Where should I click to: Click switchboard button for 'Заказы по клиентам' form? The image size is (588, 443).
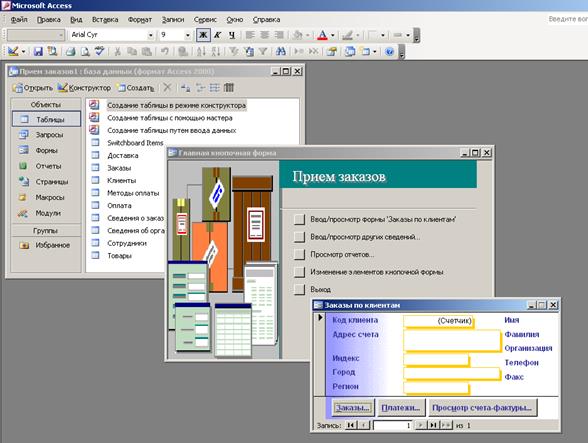coord(299,219)
